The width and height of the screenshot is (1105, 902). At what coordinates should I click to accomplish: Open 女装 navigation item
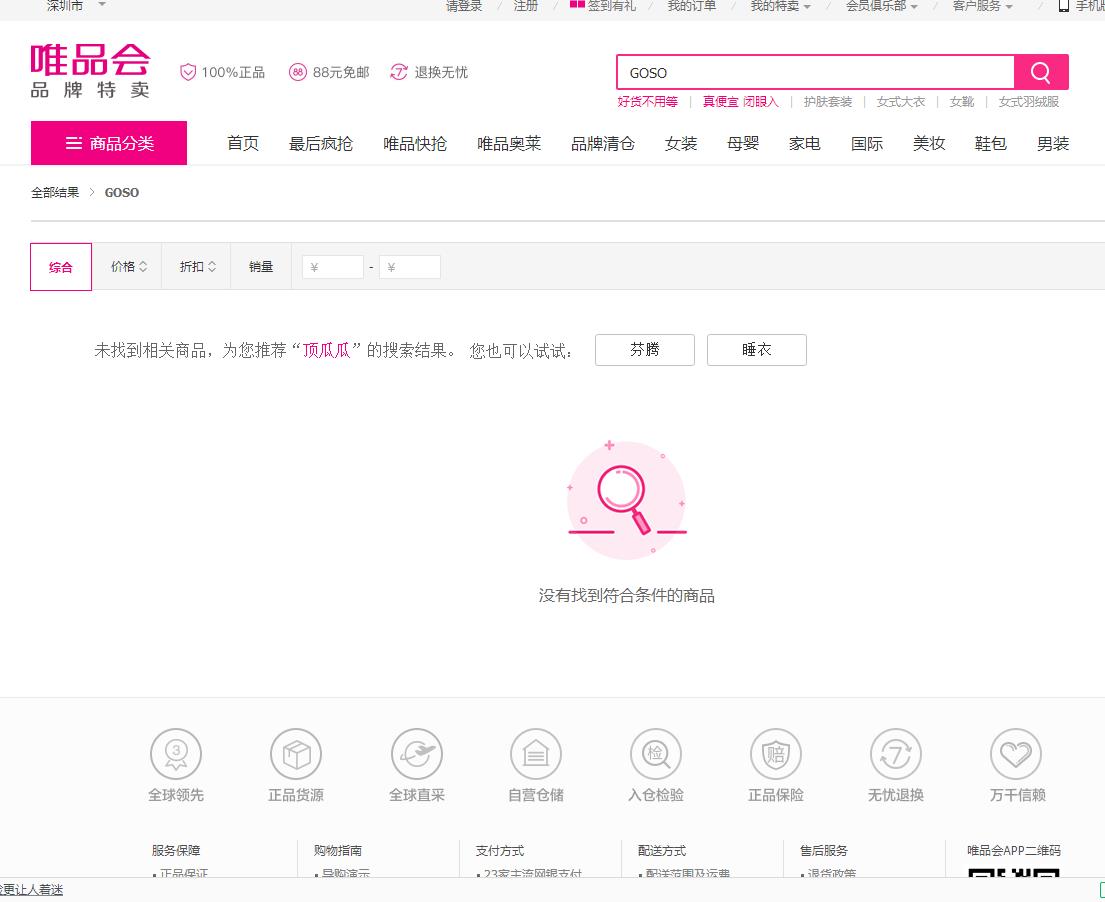click(x=681, y=144)
